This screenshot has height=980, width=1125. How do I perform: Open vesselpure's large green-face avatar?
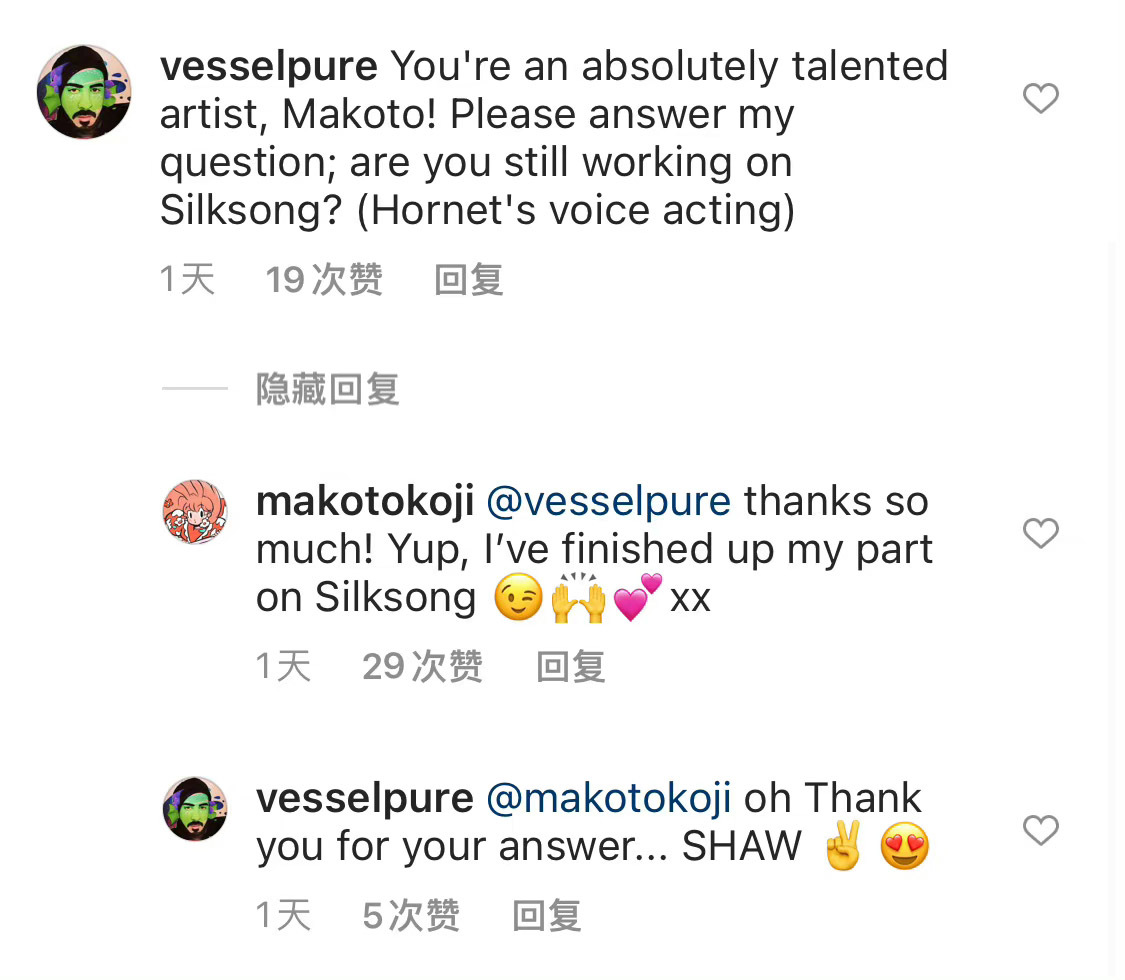point(85,92)
